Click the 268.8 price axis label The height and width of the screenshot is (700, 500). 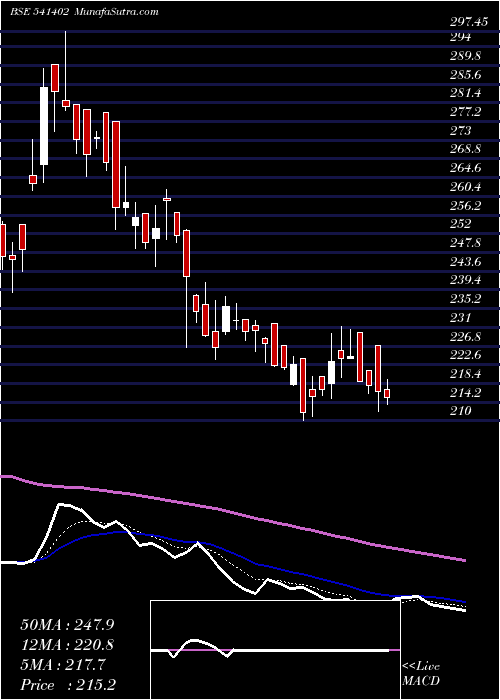(x=465, y=150)
